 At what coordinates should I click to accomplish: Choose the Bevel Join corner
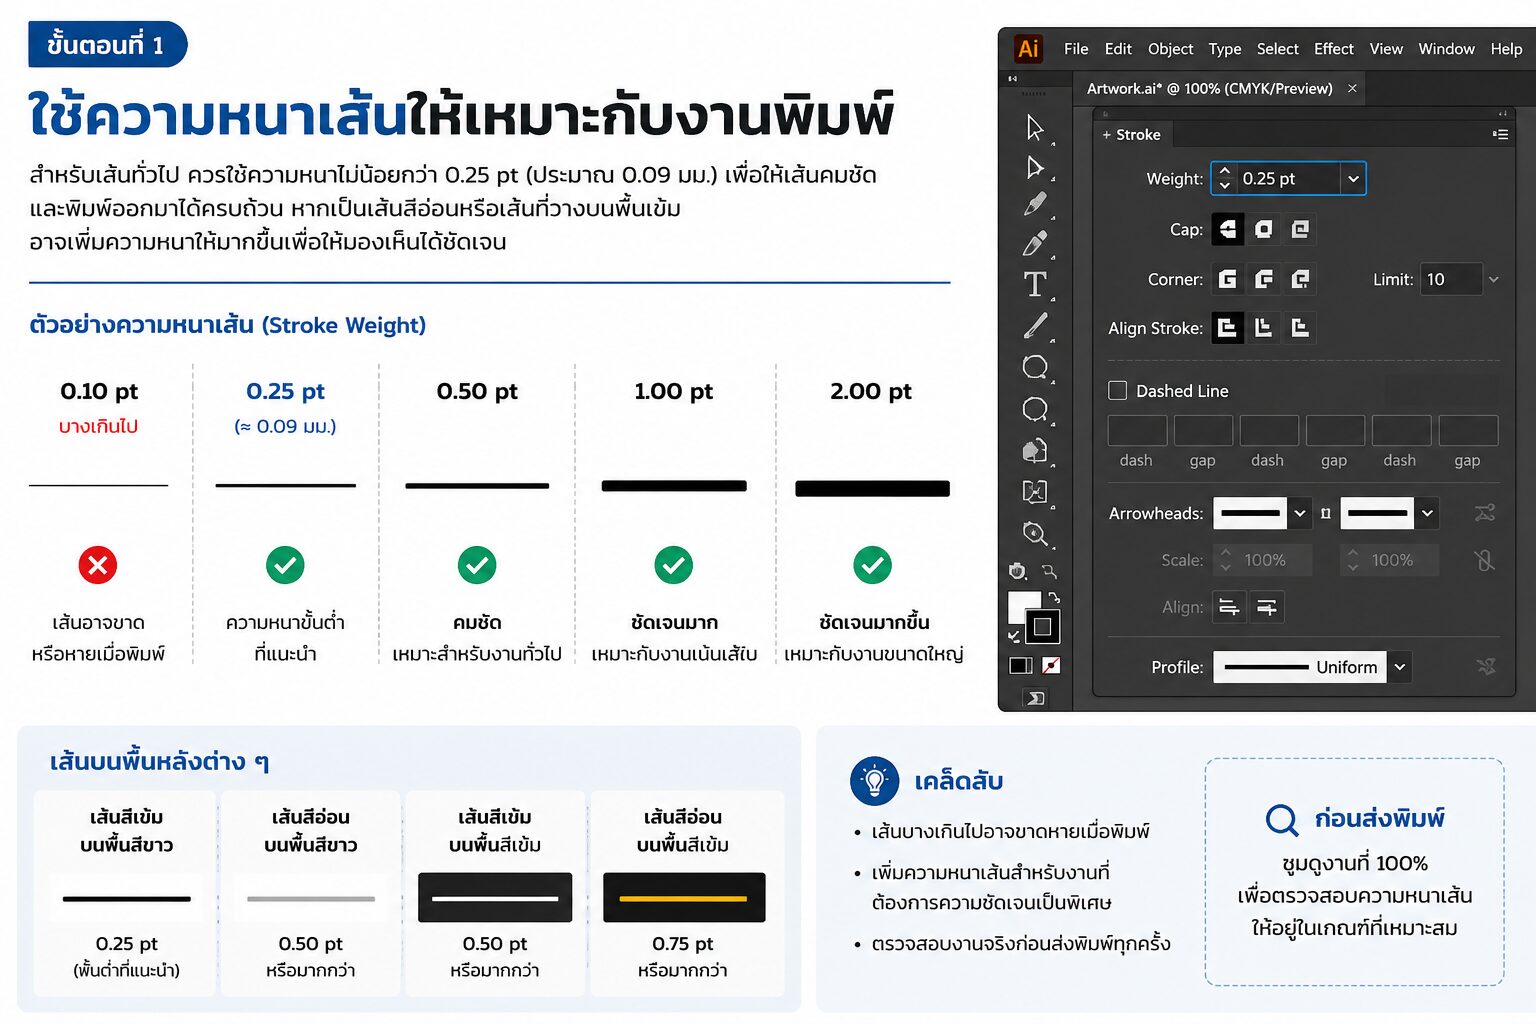(1300, 279)
